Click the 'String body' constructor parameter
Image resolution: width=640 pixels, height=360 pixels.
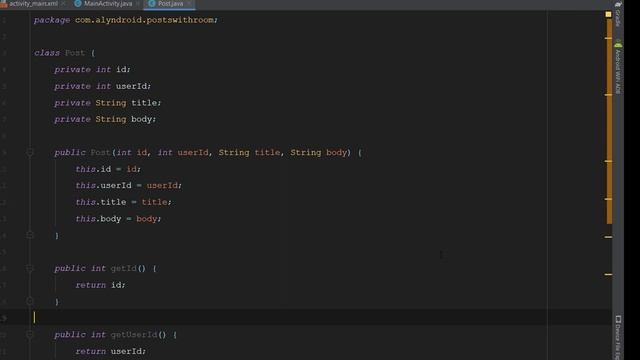[x=318, y=153]
